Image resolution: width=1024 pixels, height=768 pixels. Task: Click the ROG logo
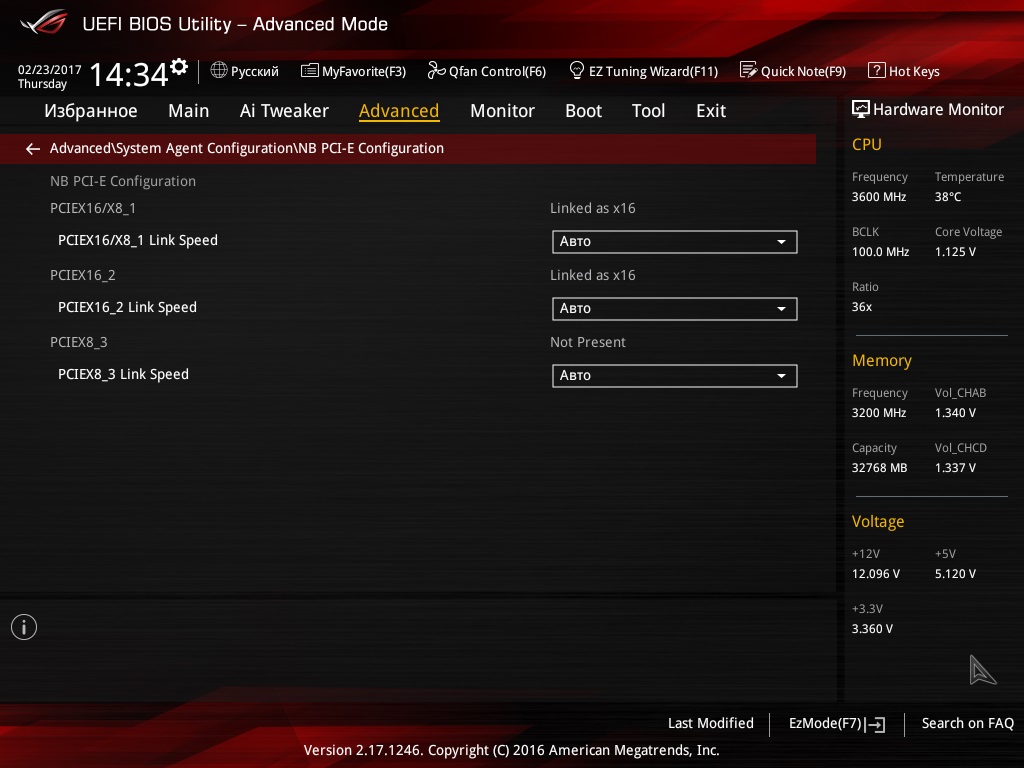coord(44,23)
